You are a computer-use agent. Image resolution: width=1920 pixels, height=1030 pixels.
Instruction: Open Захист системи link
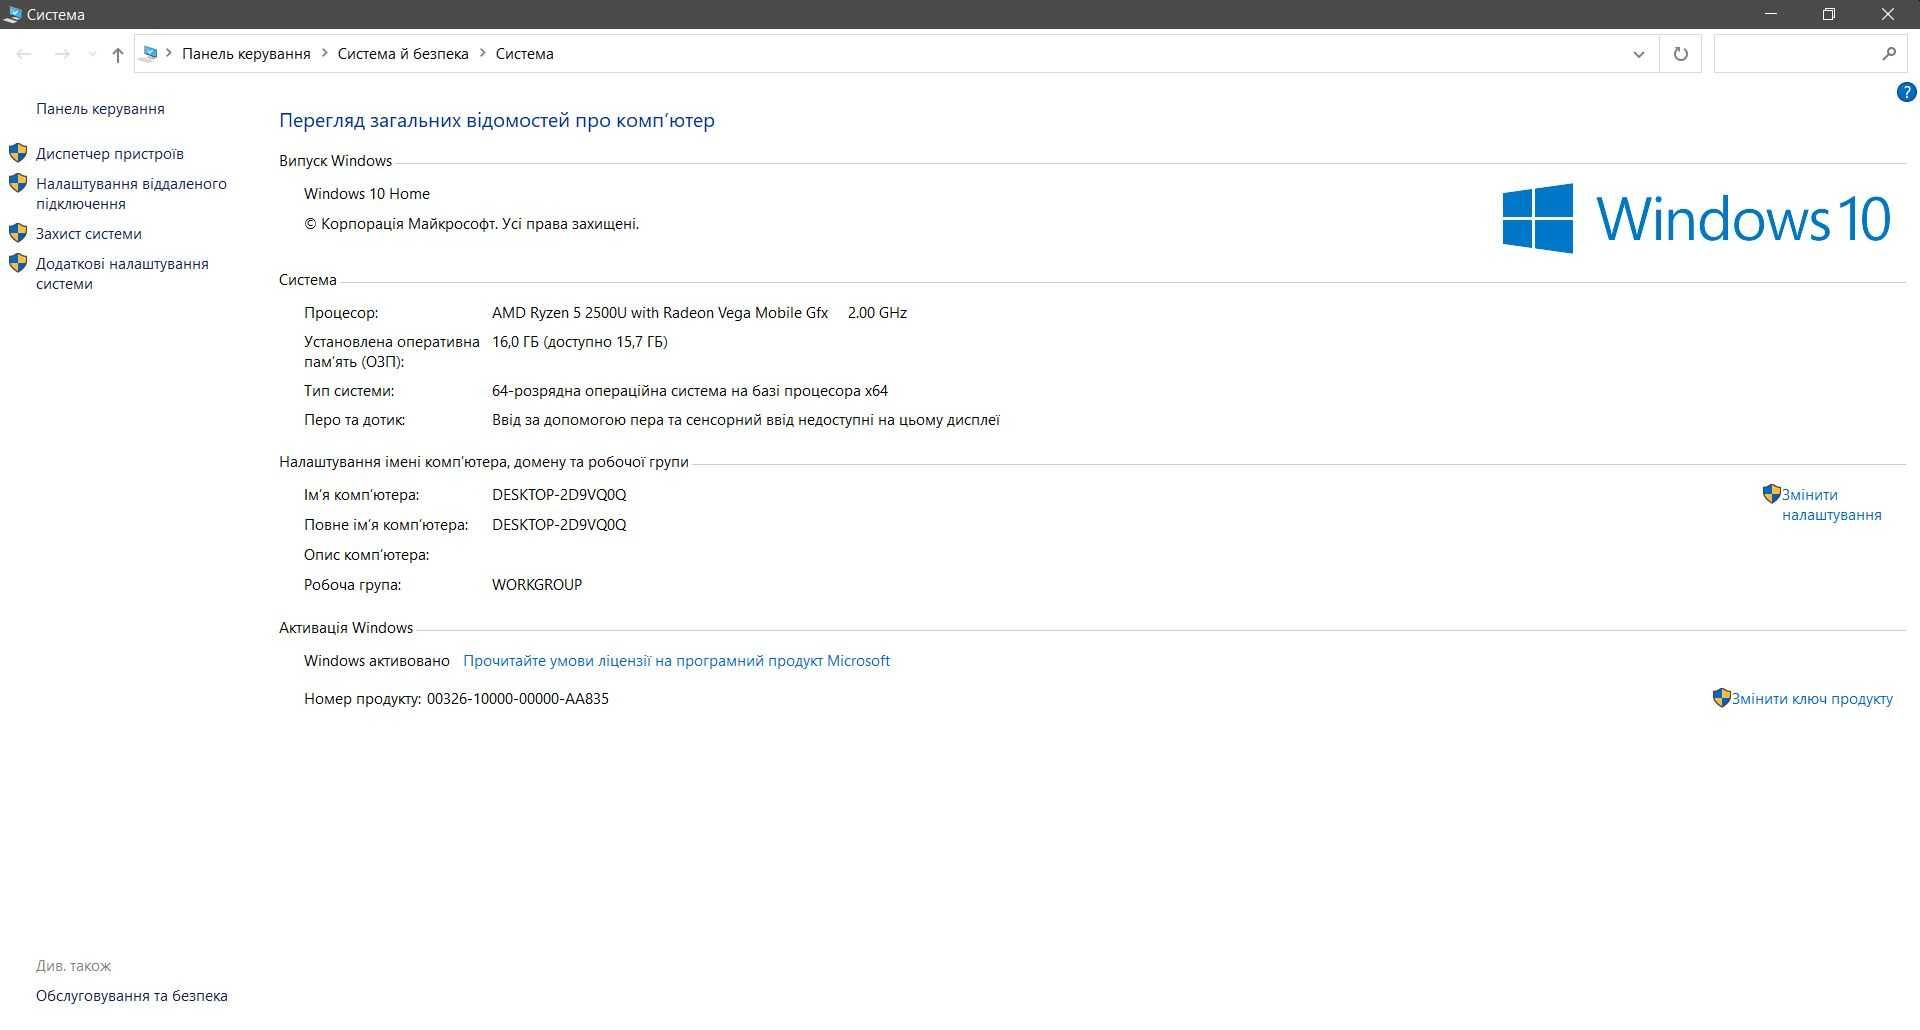(x=89, y=234)
